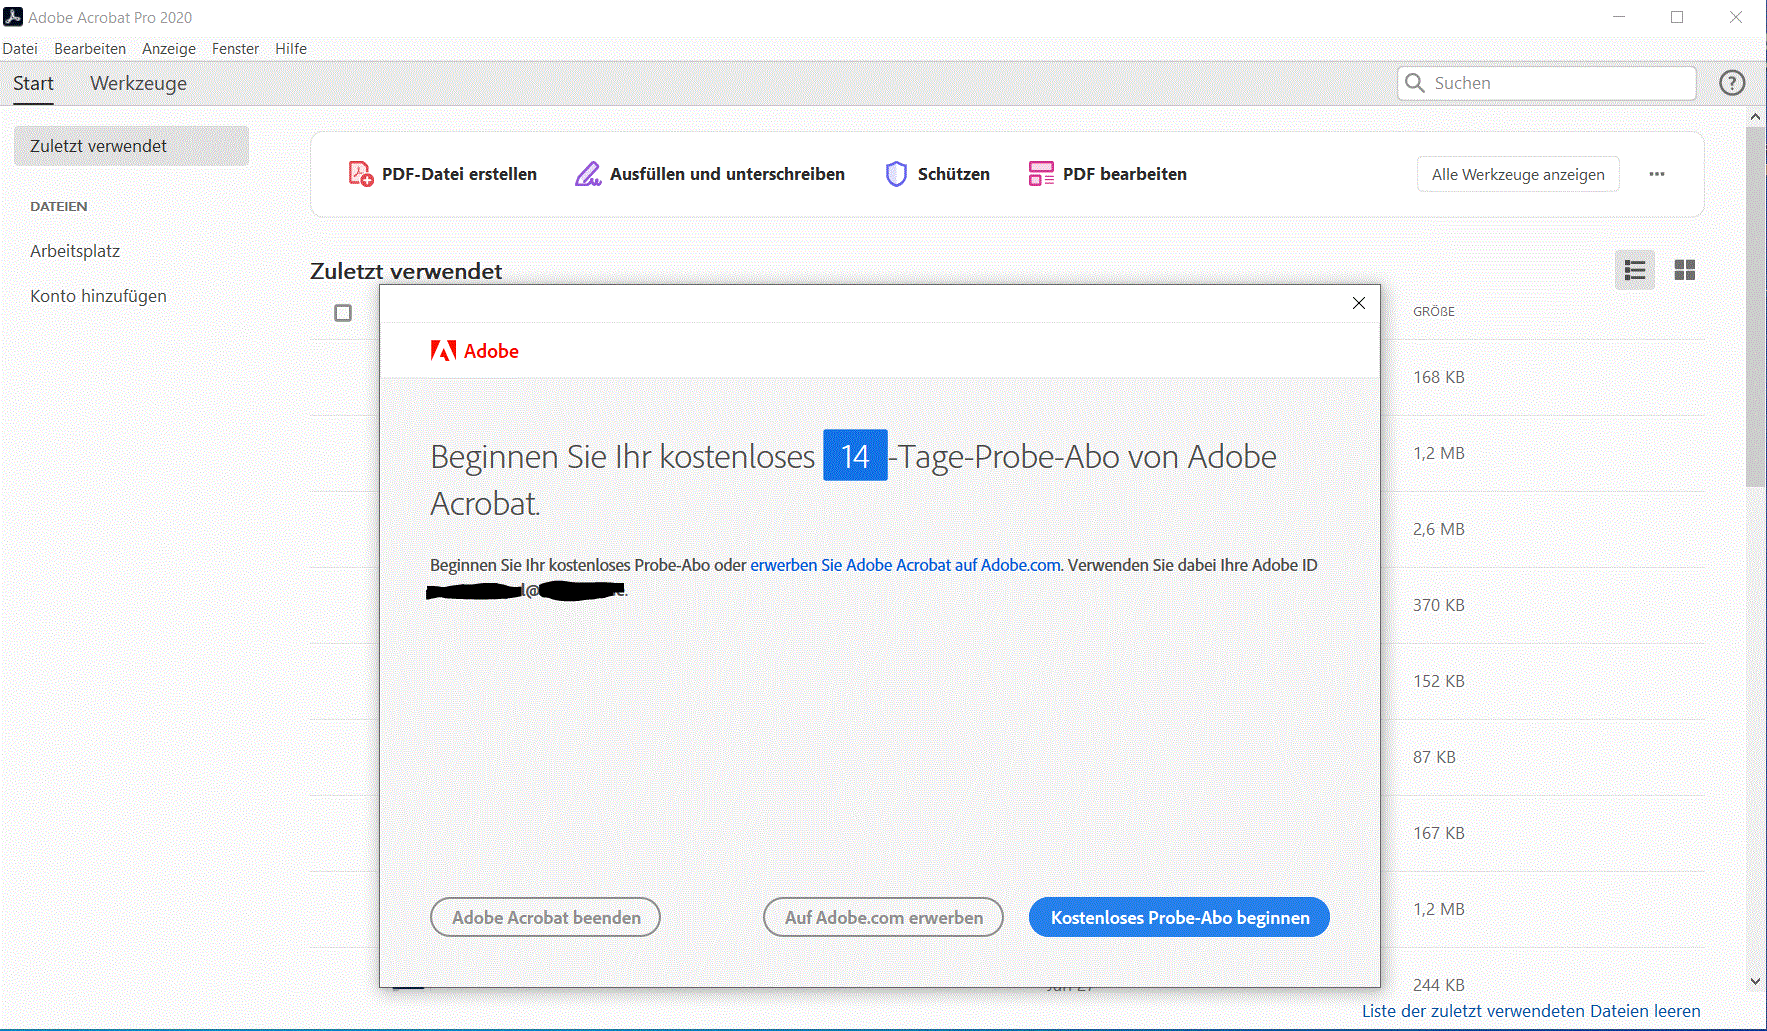Click Auf Adobe.com erwerben button
Image resolution: width=1767 pixels, height=1031 pixels.
tap(883, 917)
